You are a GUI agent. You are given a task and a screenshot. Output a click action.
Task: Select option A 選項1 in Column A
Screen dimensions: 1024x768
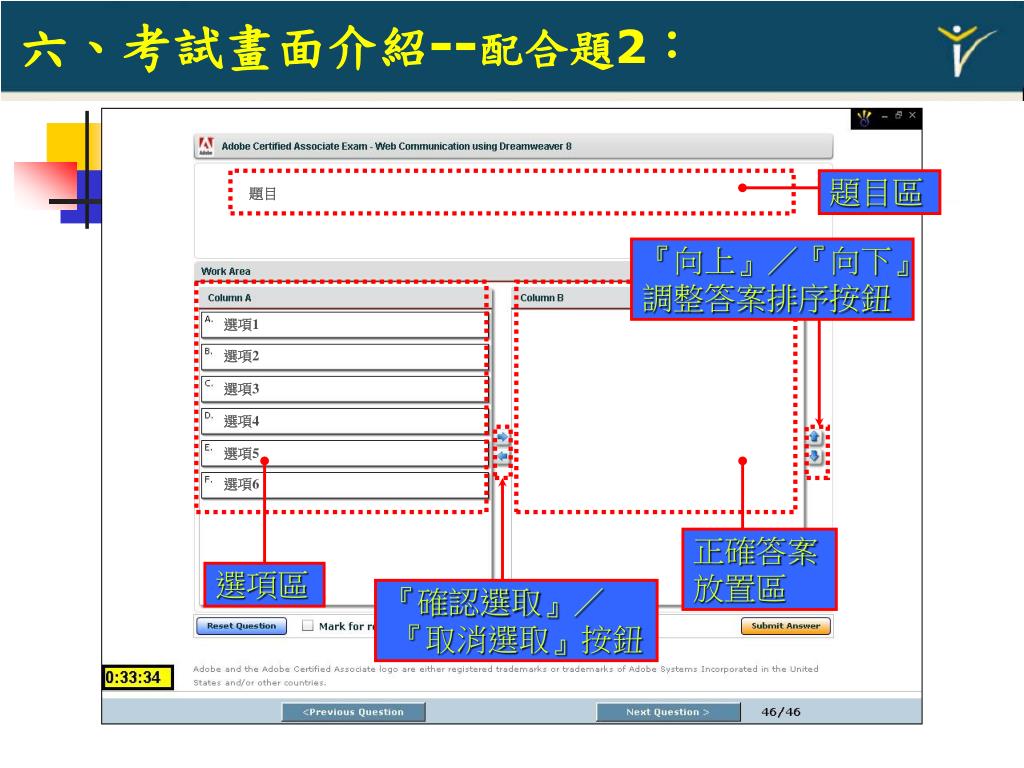coord(344,325)
